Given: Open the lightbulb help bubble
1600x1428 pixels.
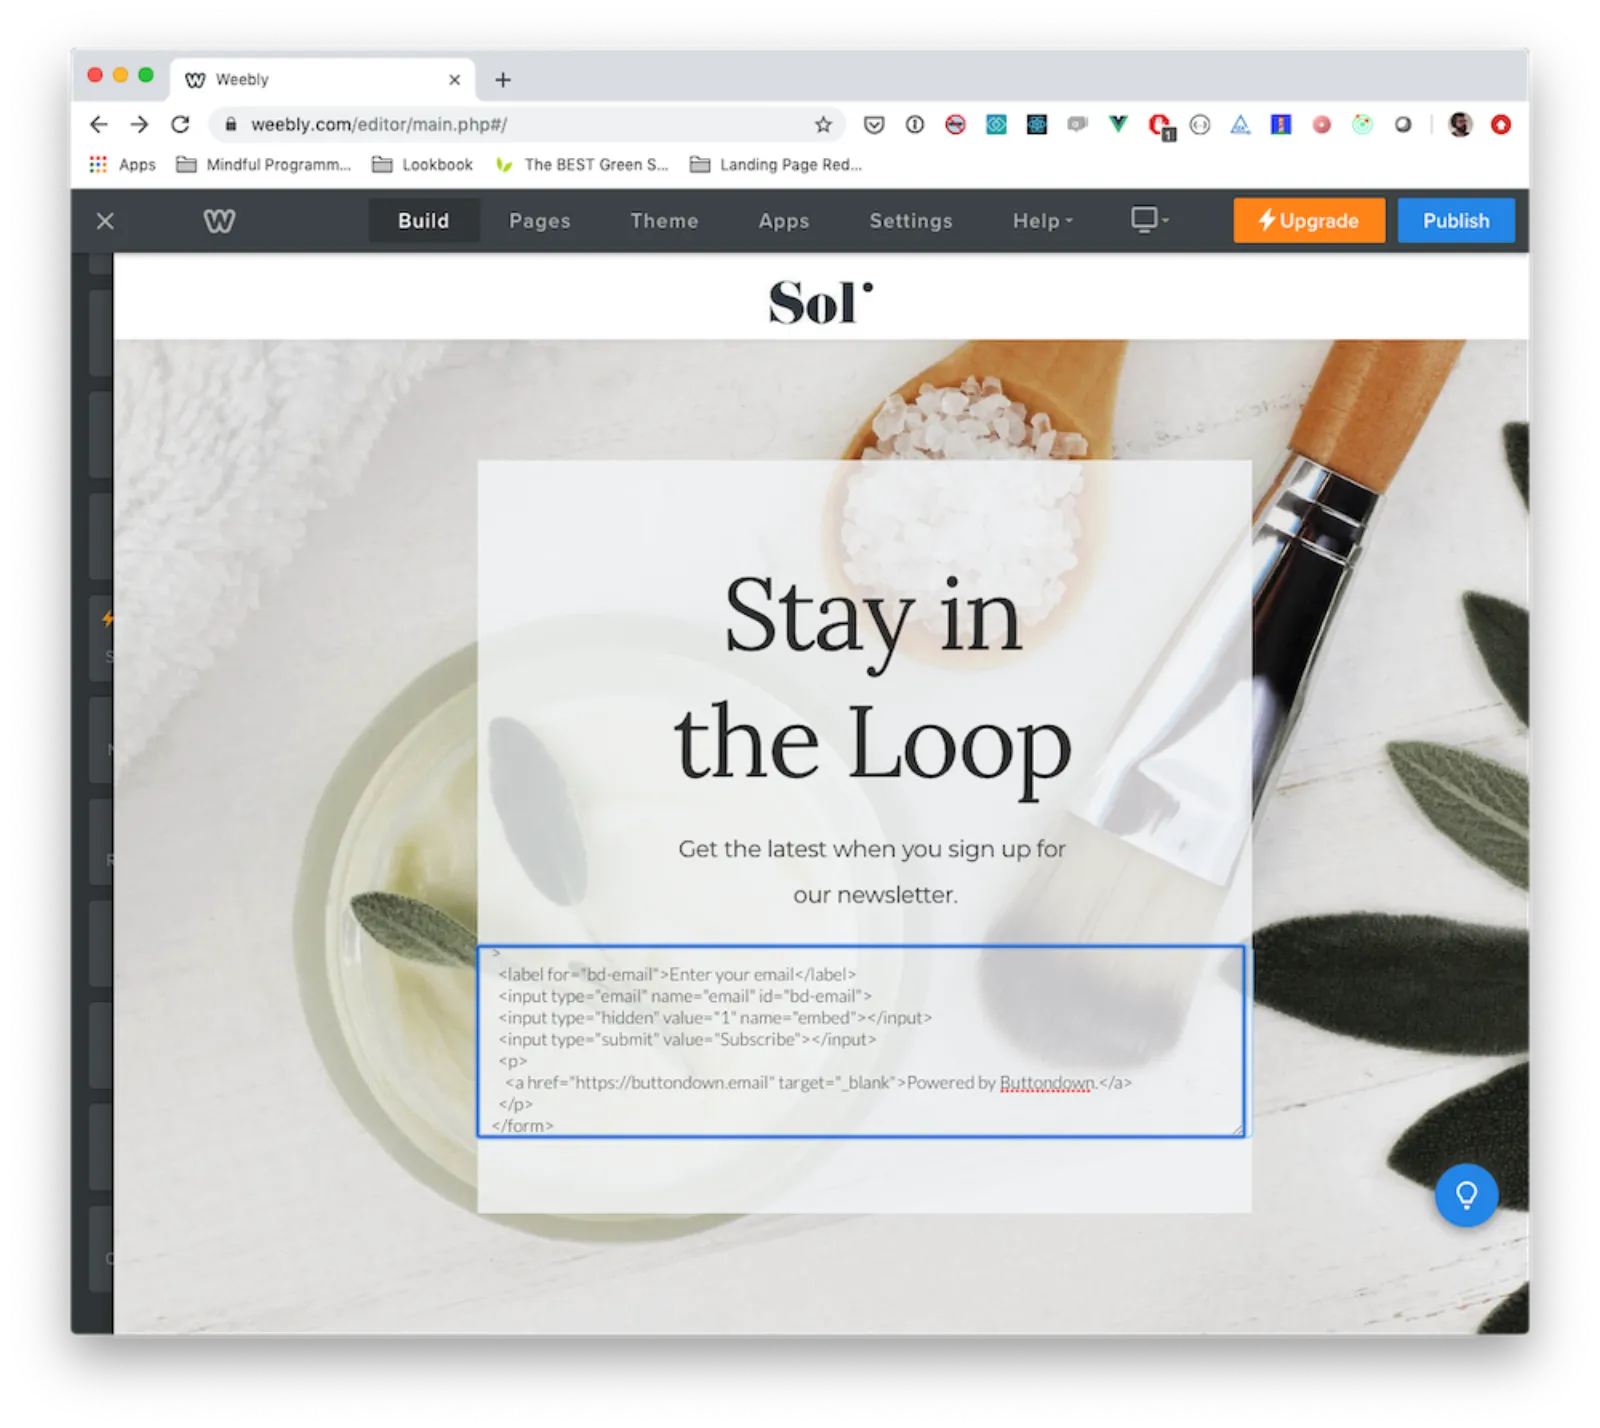Looking at the screenshot, I should tap(1466, 1194).
